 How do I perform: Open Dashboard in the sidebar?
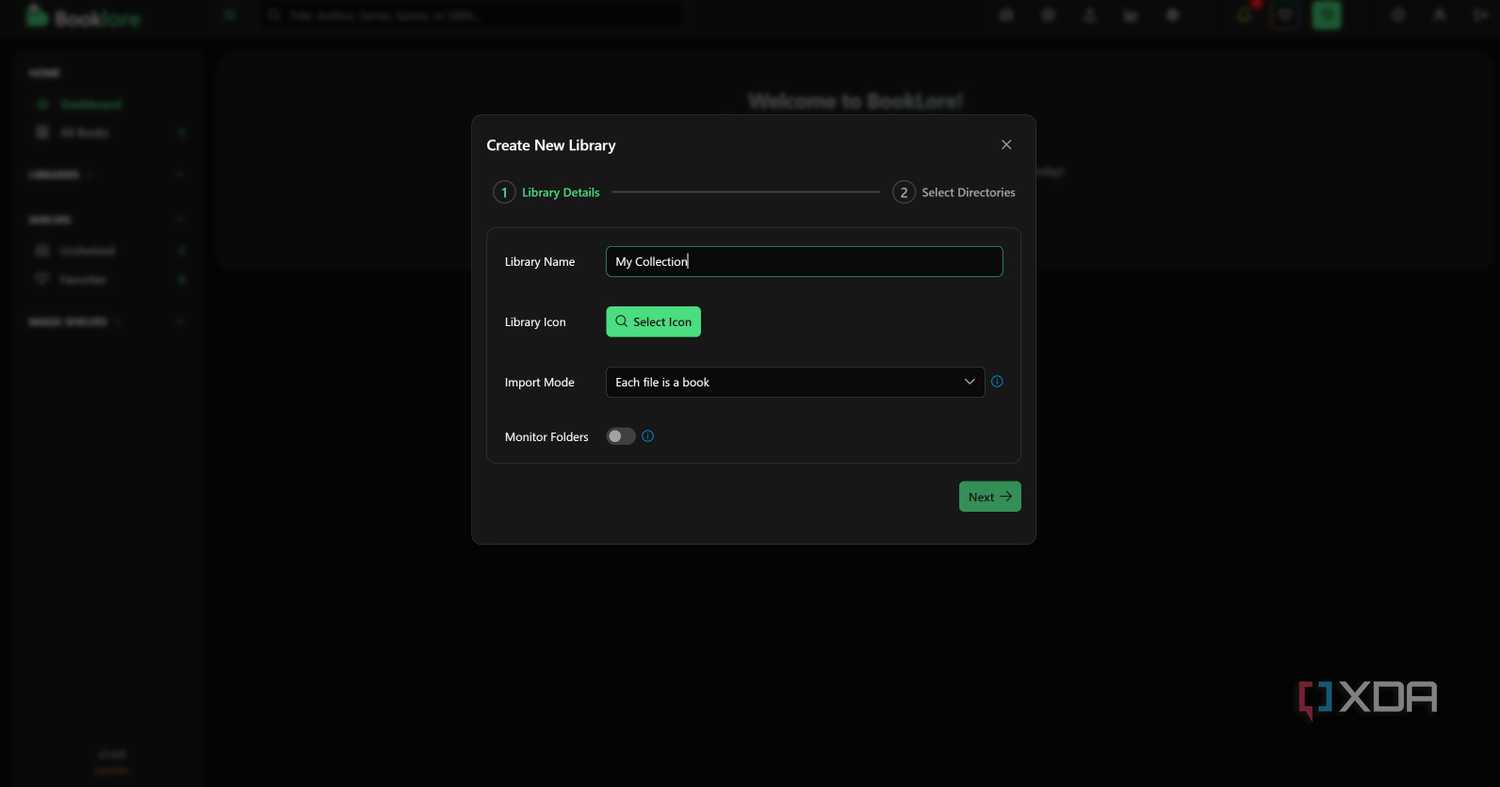(90, 104)
